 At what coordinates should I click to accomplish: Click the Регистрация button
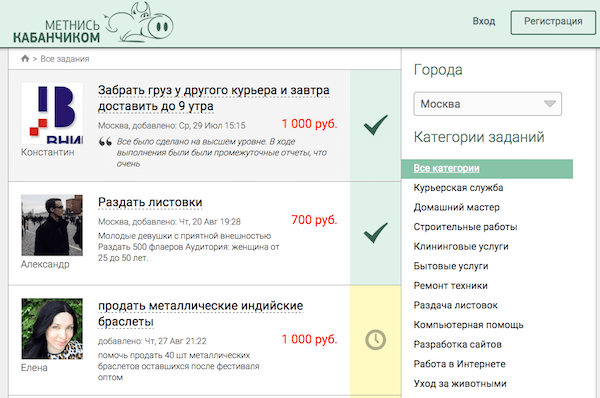pyautogui.click(x=553, y=23)
